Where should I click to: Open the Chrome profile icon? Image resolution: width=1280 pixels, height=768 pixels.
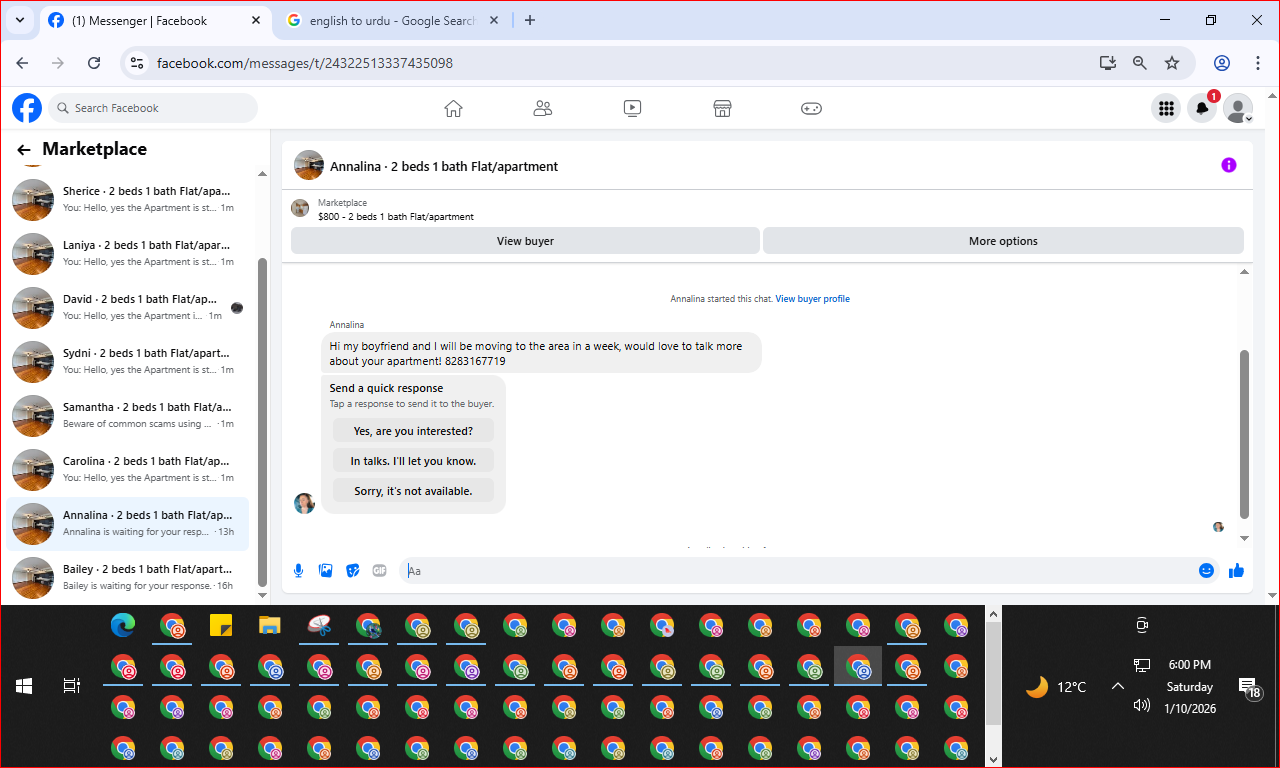click(1222, 63)
